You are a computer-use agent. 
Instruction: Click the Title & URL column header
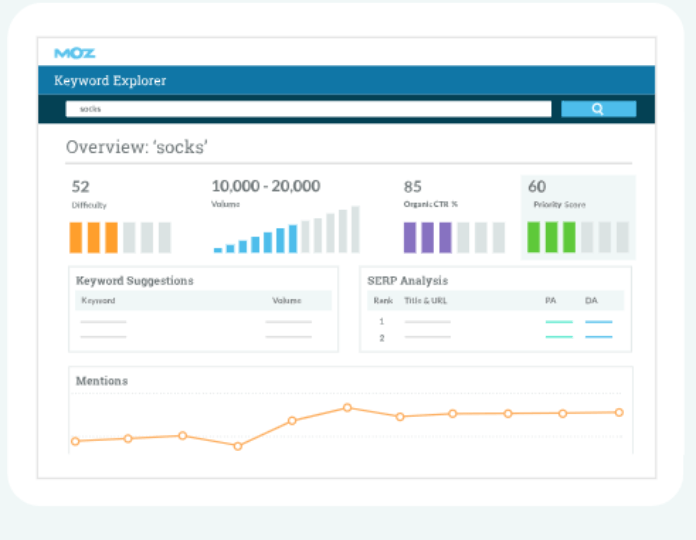tap(425, 300)
